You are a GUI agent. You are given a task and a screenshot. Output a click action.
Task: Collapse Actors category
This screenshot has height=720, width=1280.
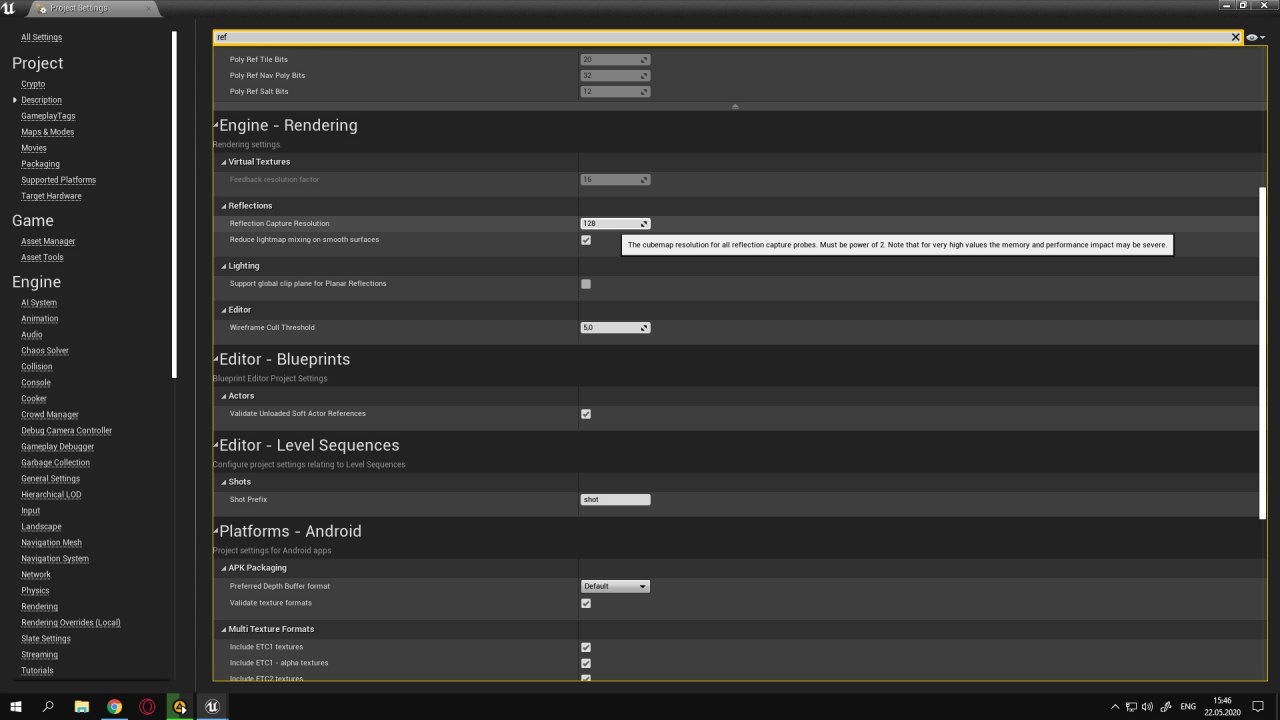(224, 396)
